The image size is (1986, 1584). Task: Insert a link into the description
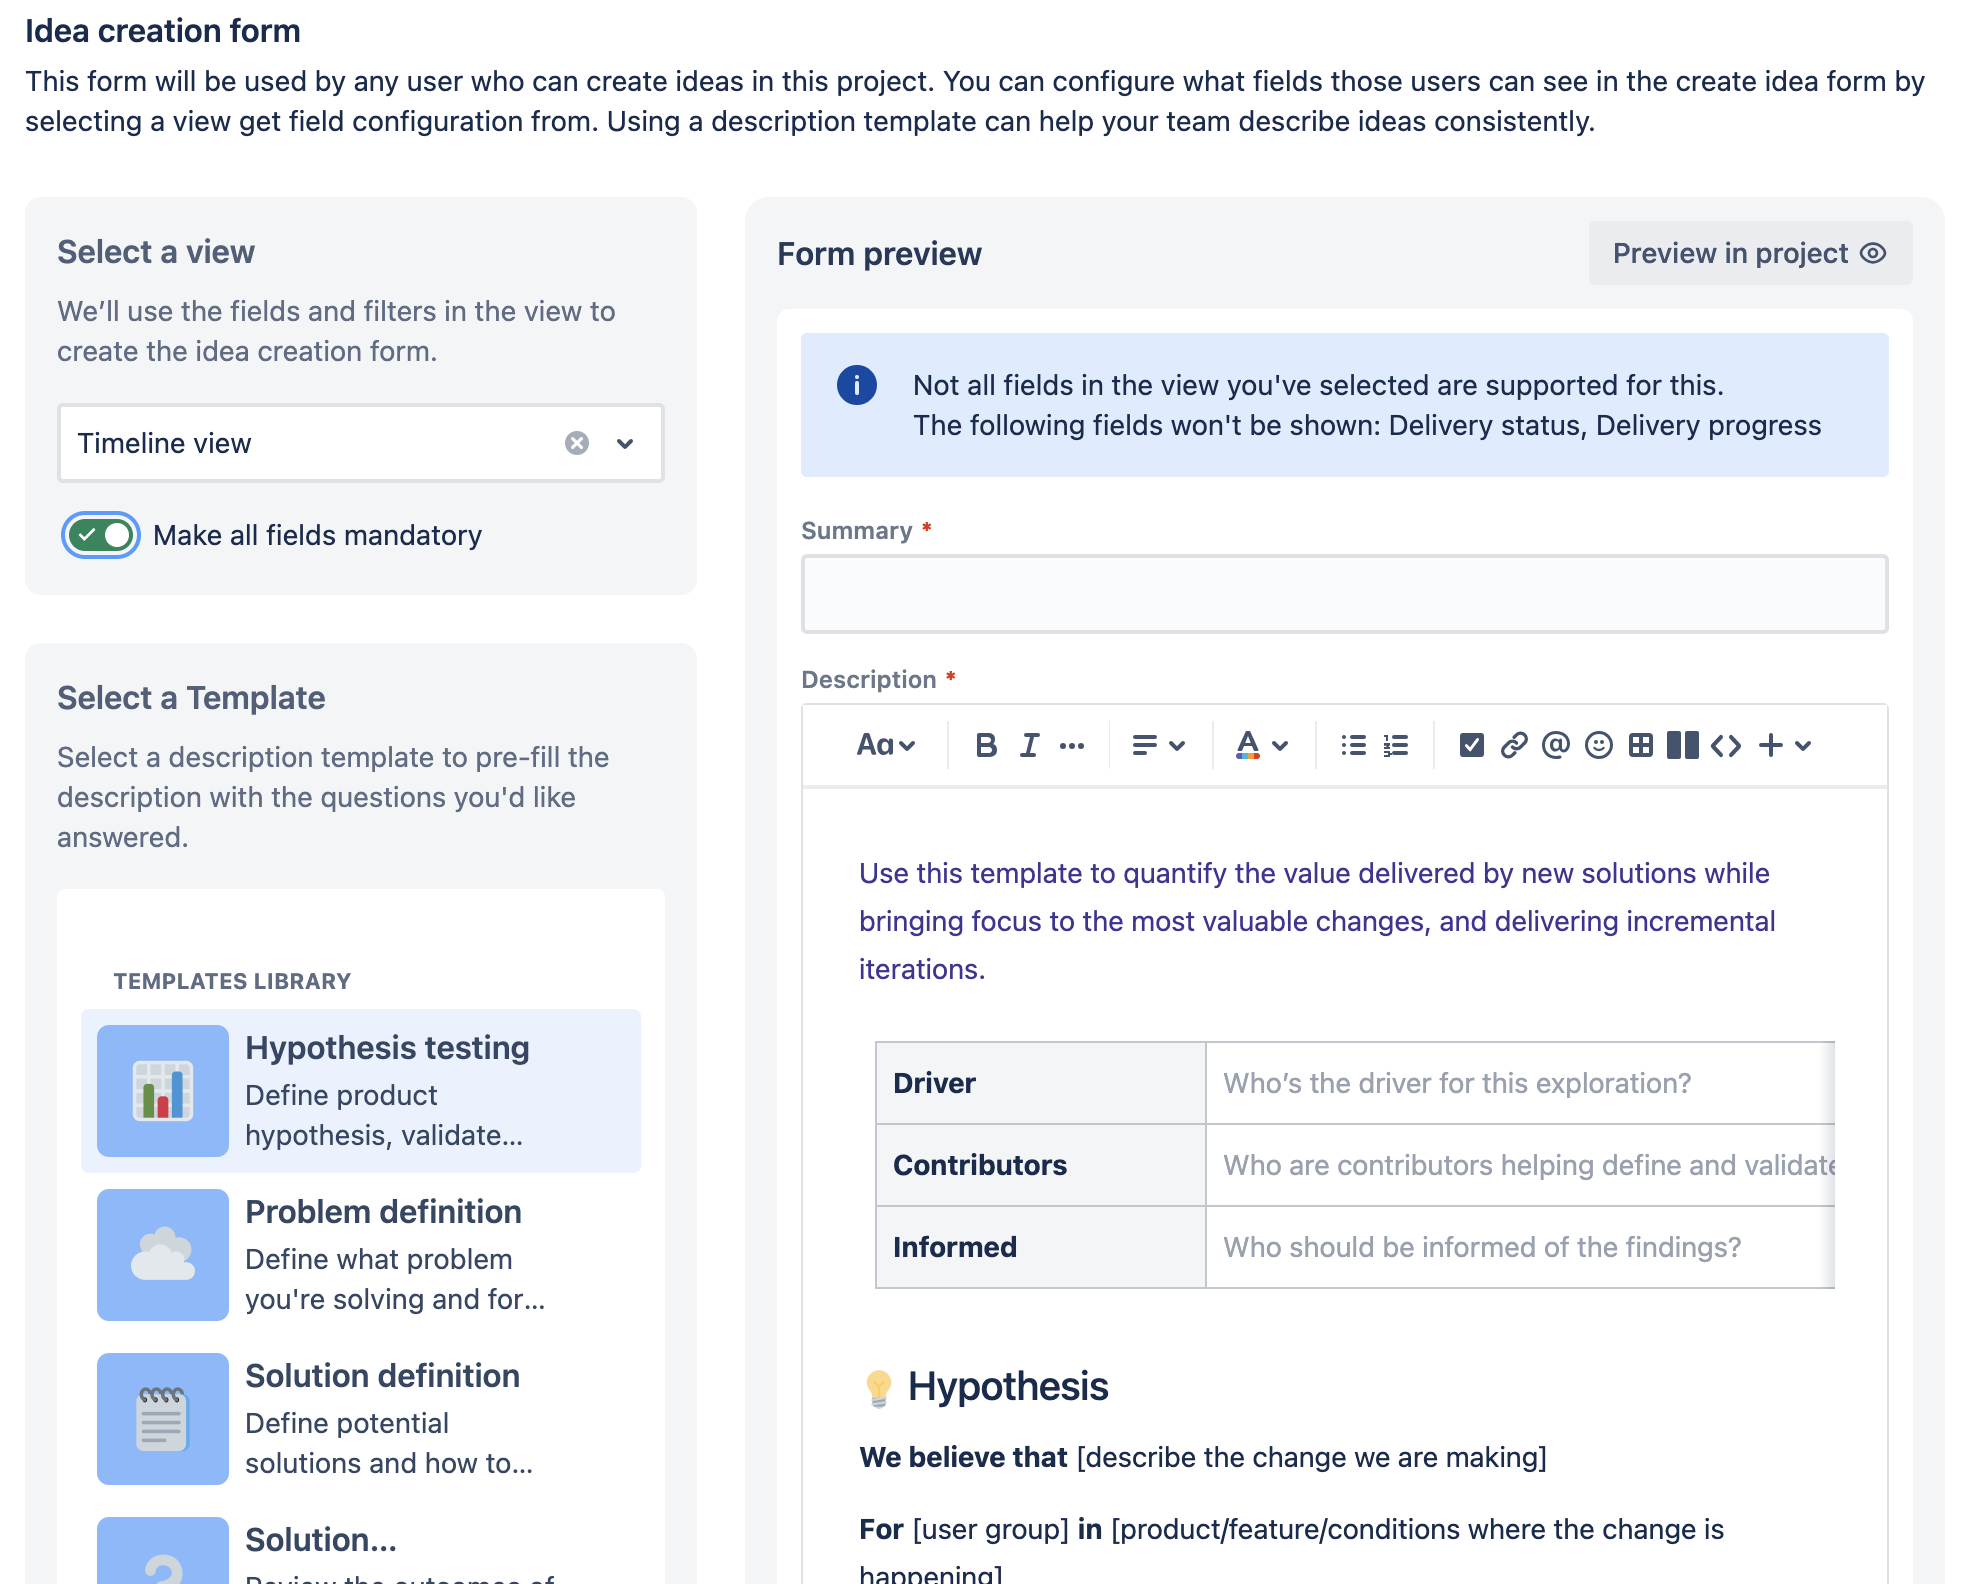[1513, 745]
